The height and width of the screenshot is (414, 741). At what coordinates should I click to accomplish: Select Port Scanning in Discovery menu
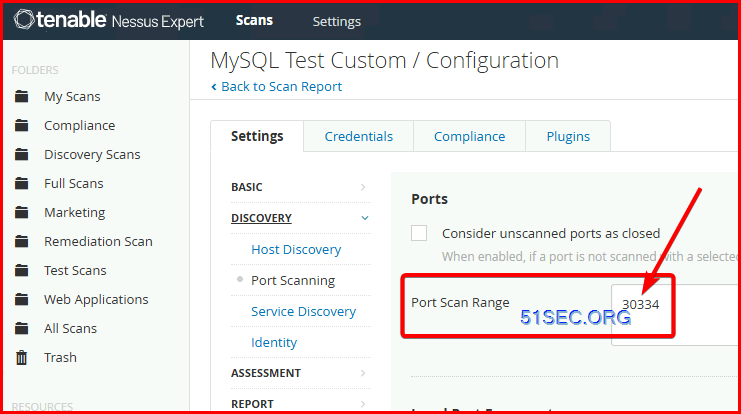[293, 281]
